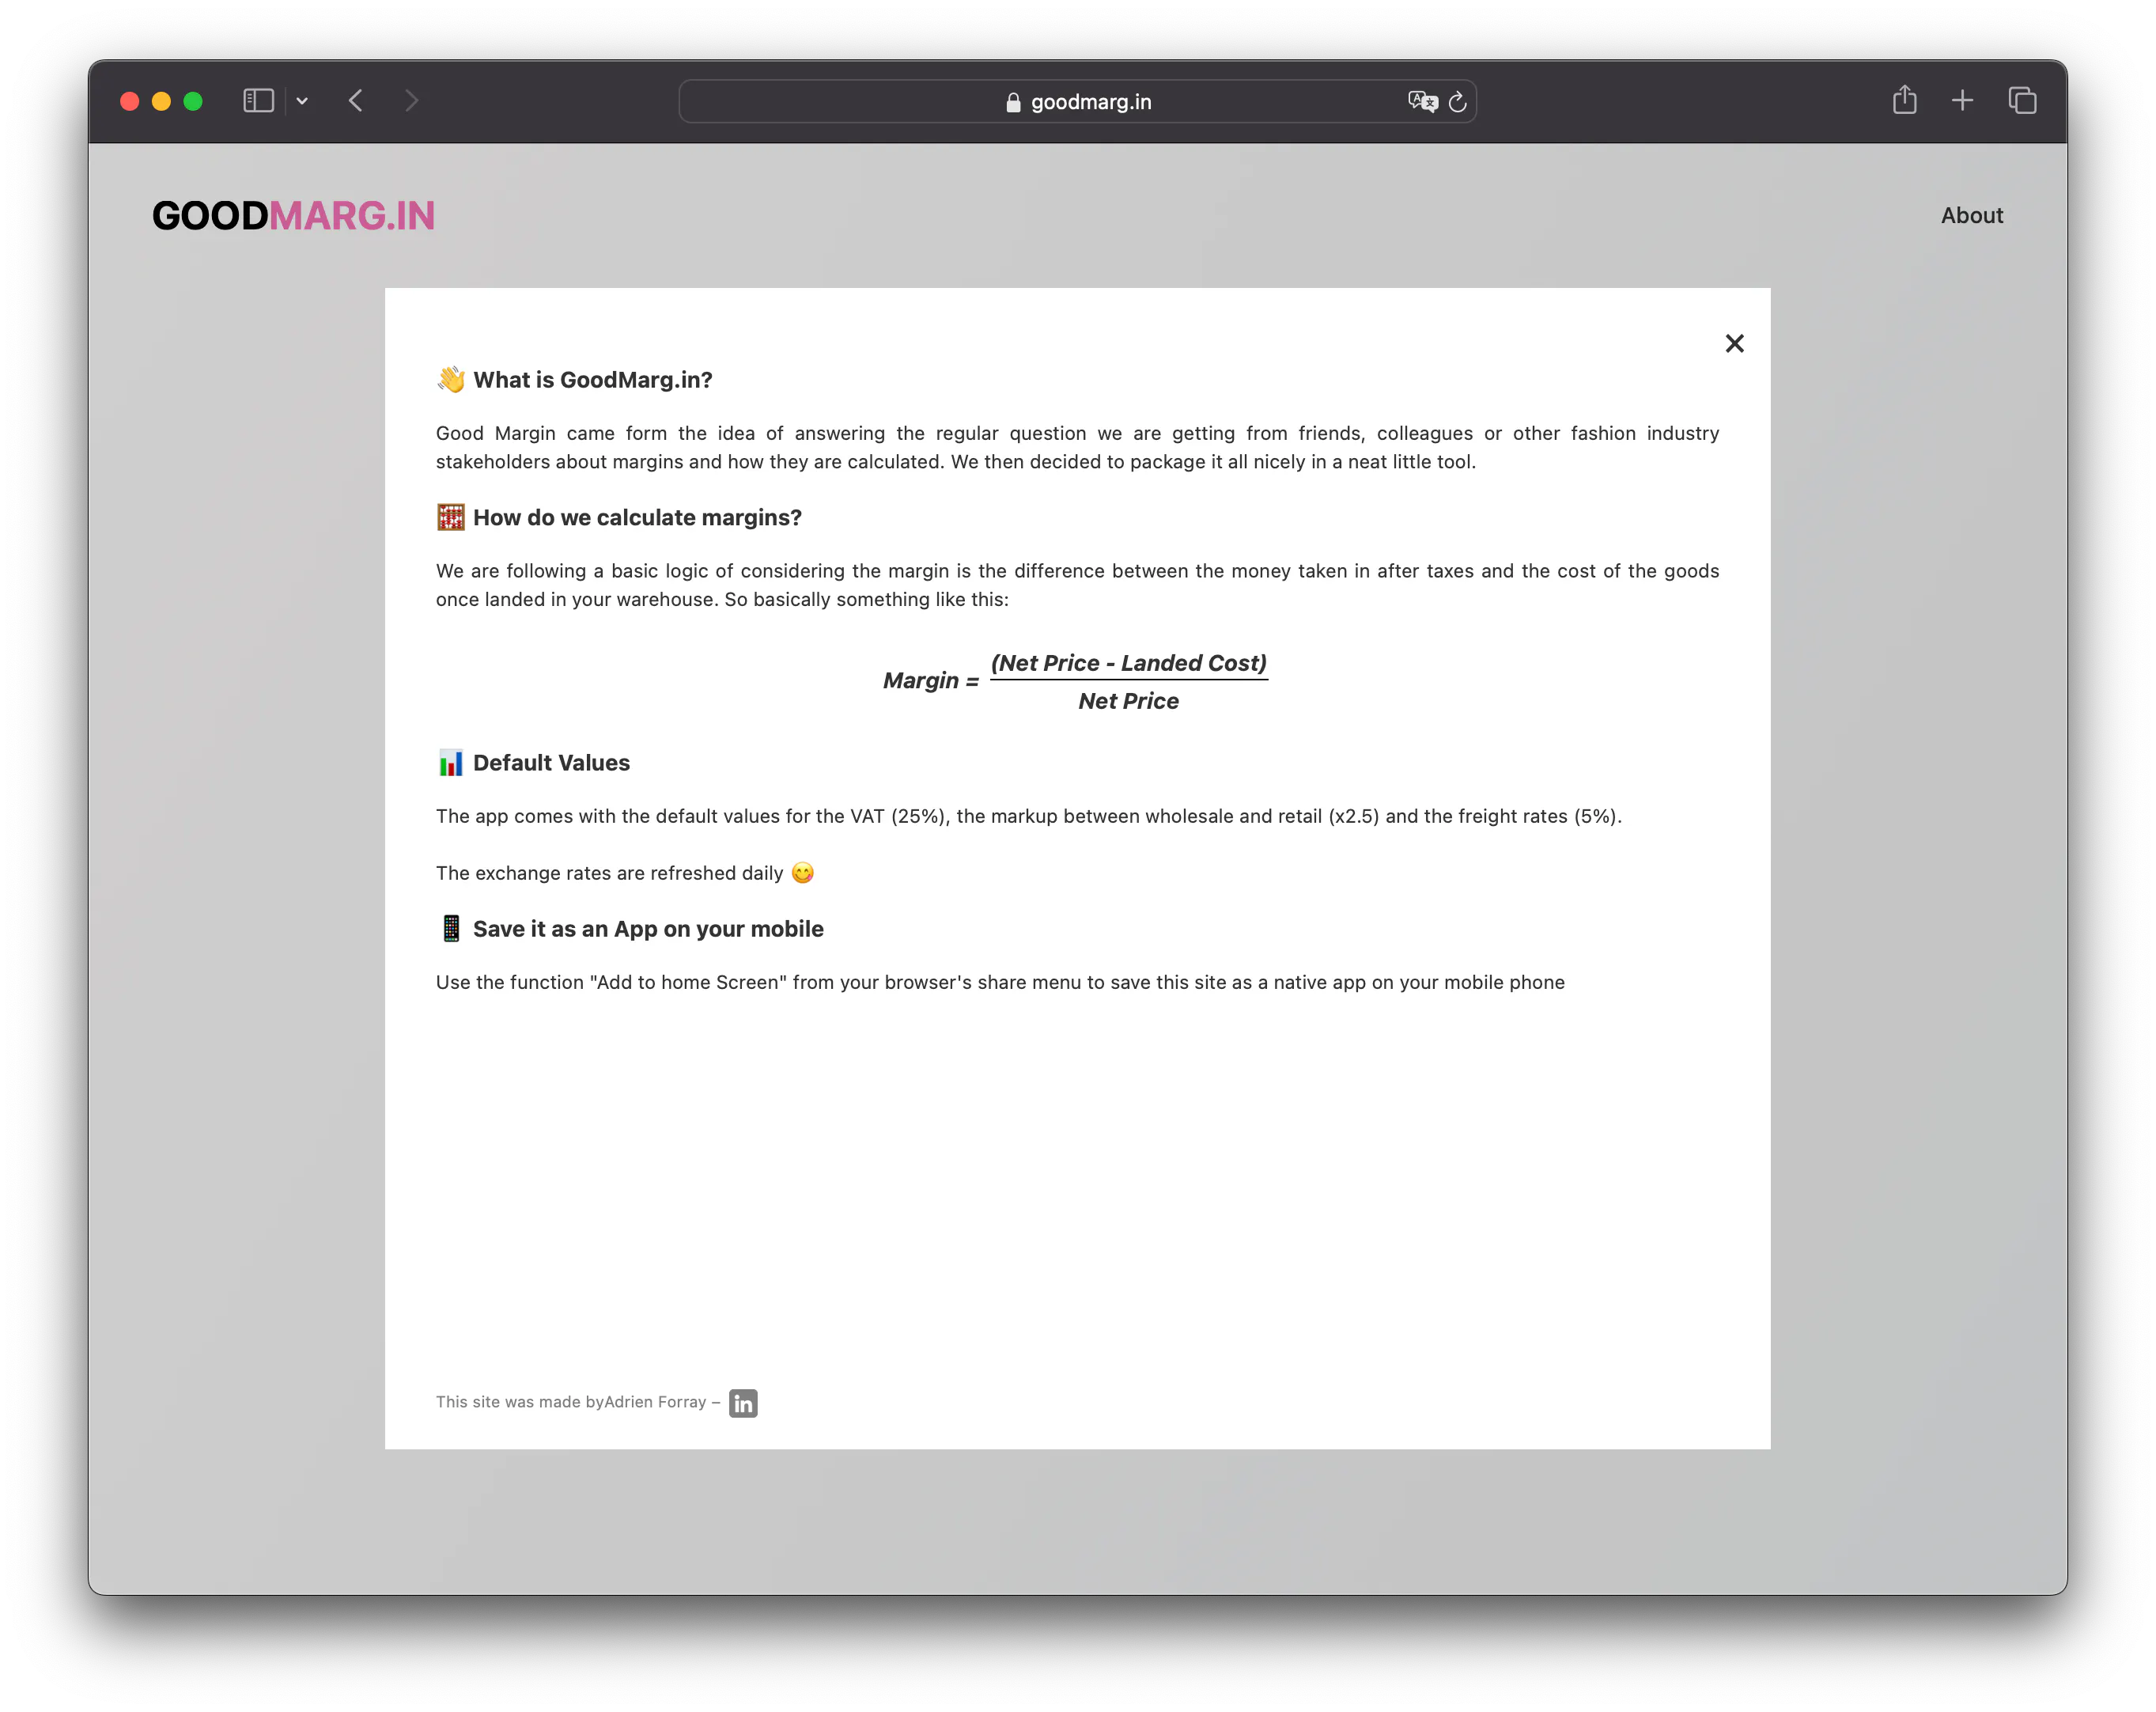Image resolution: width=2156 pixels, height=1712 pixels.
Task: Open the Safari share menu
Action: coord(1904,100)
